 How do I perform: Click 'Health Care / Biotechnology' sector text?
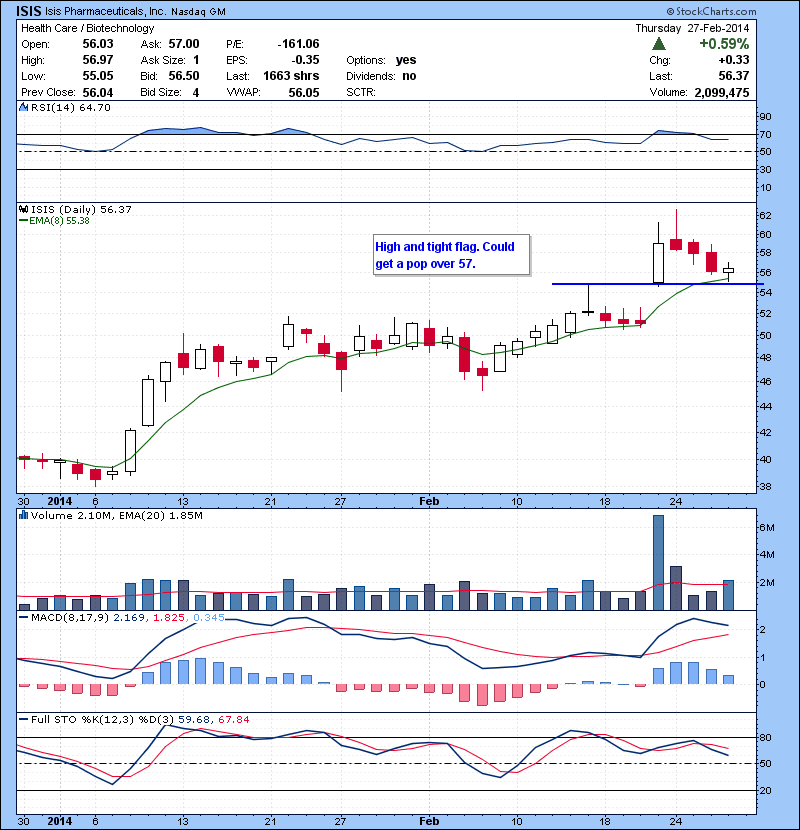pyautogui.click(x=87, y=28)
